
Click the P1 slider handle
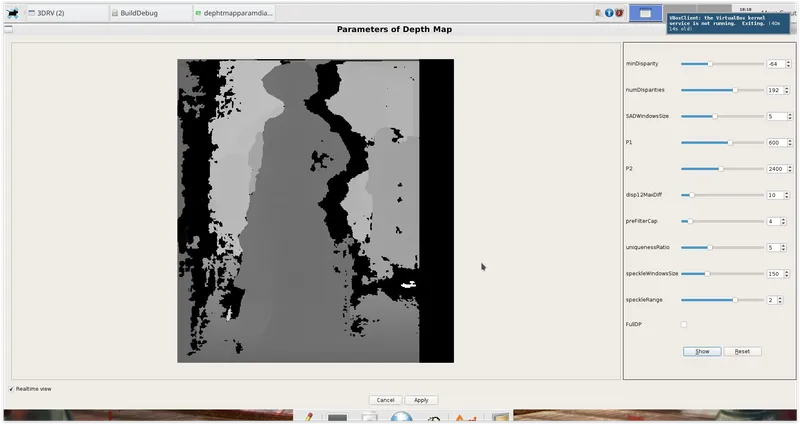click(x=730, y=143)
